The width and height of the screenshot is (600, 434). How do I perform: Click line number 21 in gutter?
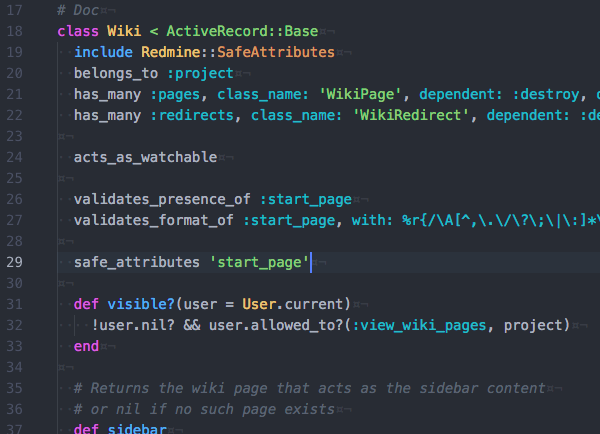point(14,95)
